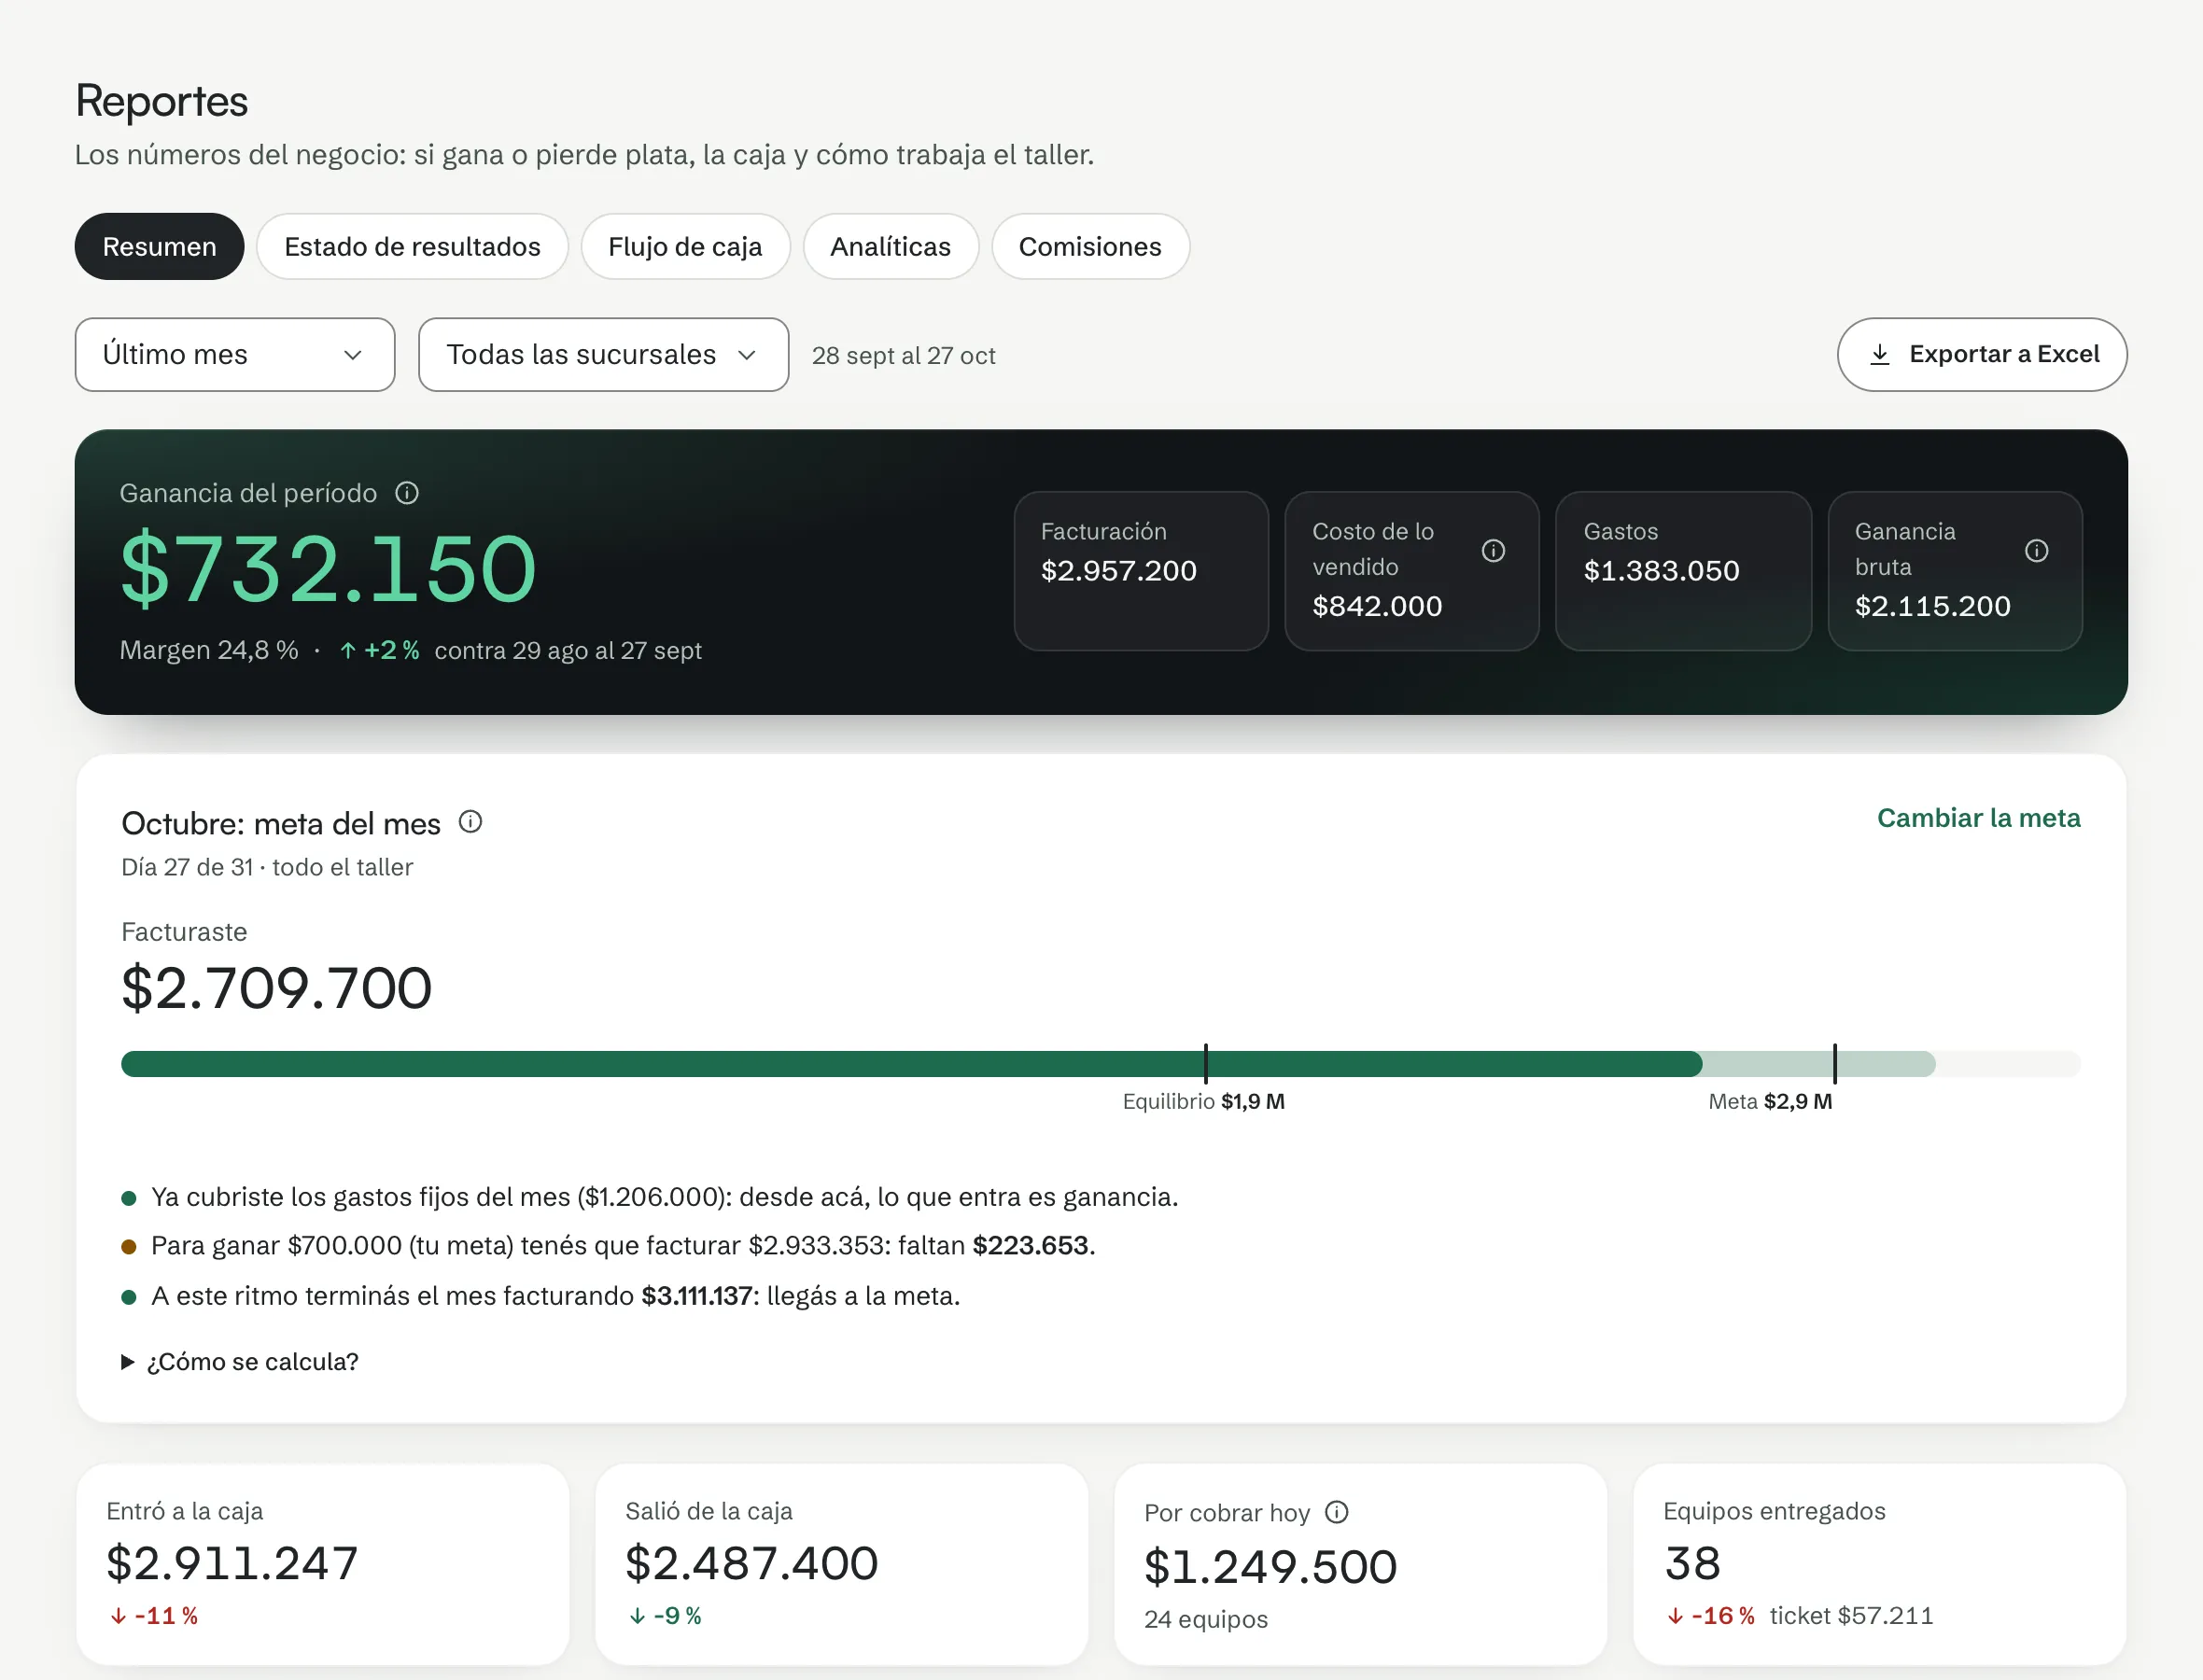Click Margen 24,8 % text

(209, 651)
